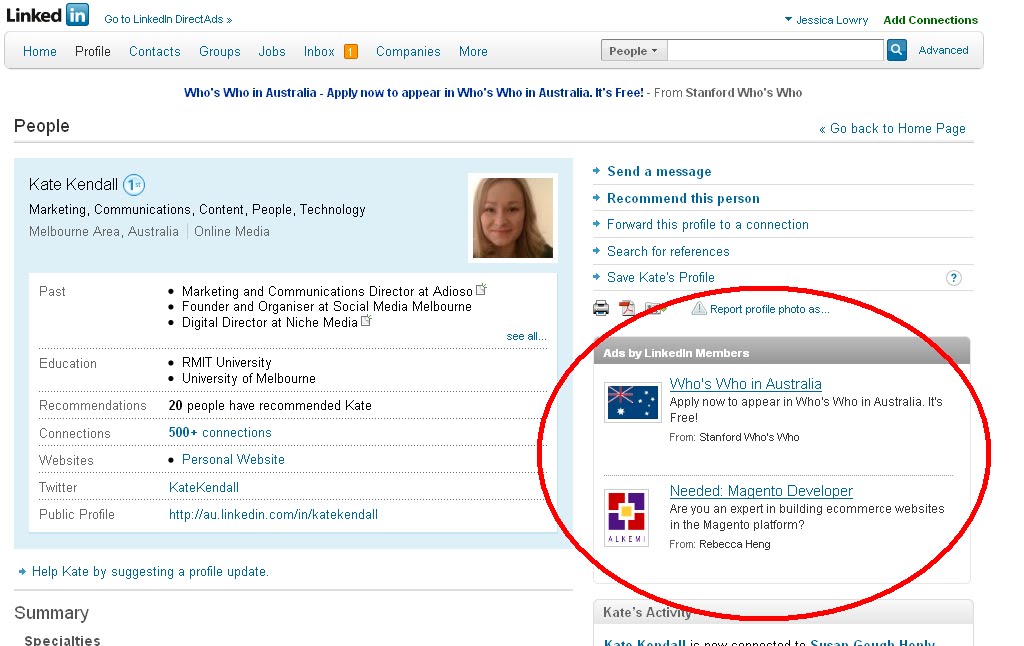This screenshot has height=646, width=1024.
Task: Go to Home tab
Action: [40, 52]
